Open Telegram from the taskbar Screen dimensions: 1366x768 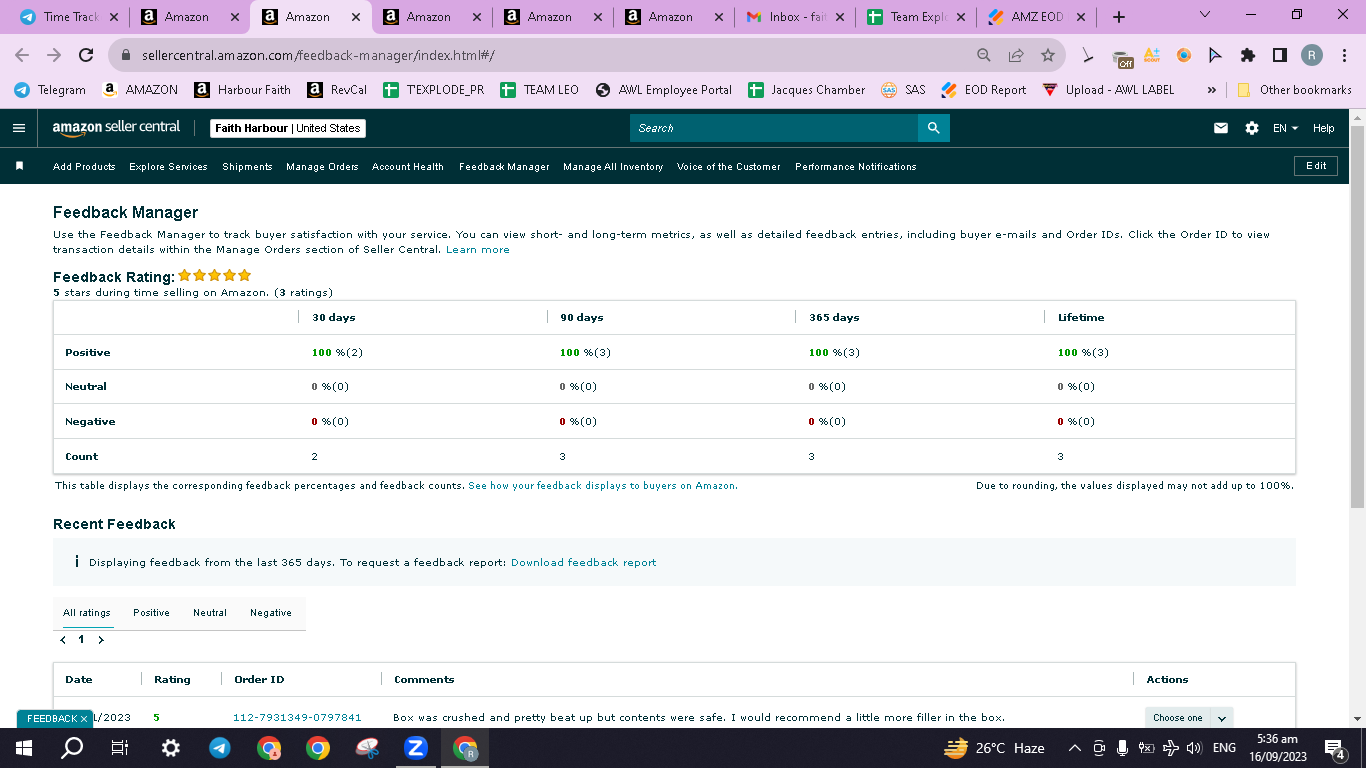tap(220, 748)
